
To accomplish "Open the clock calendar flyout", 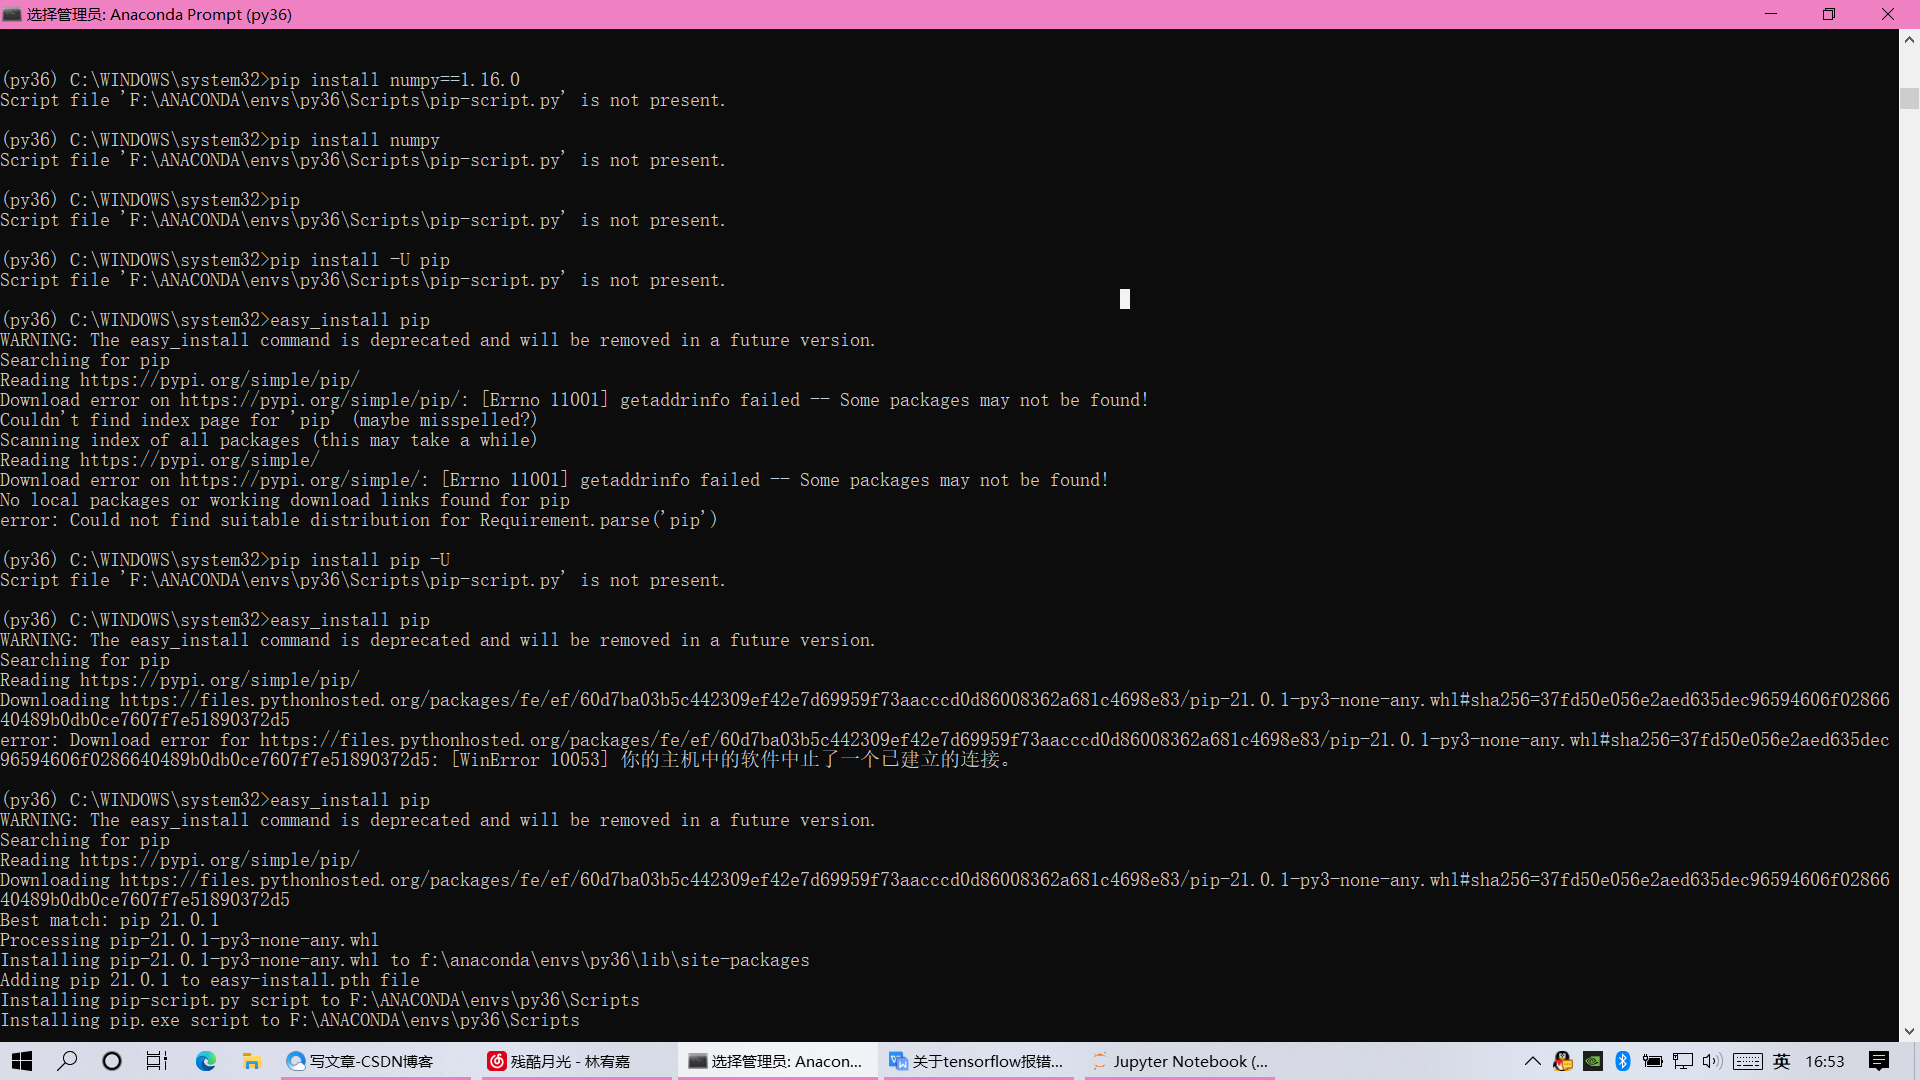I will coord(1825,1061).
